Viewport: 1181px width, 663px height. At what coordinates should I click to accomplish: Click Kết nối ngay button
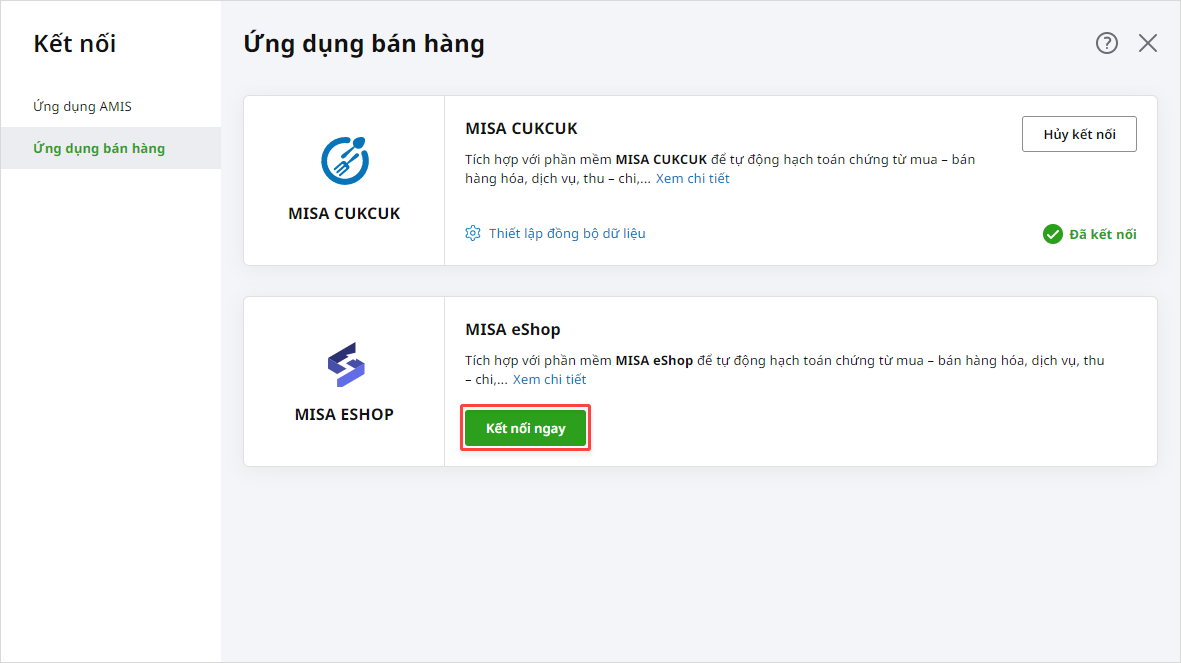tap(525, 428)
